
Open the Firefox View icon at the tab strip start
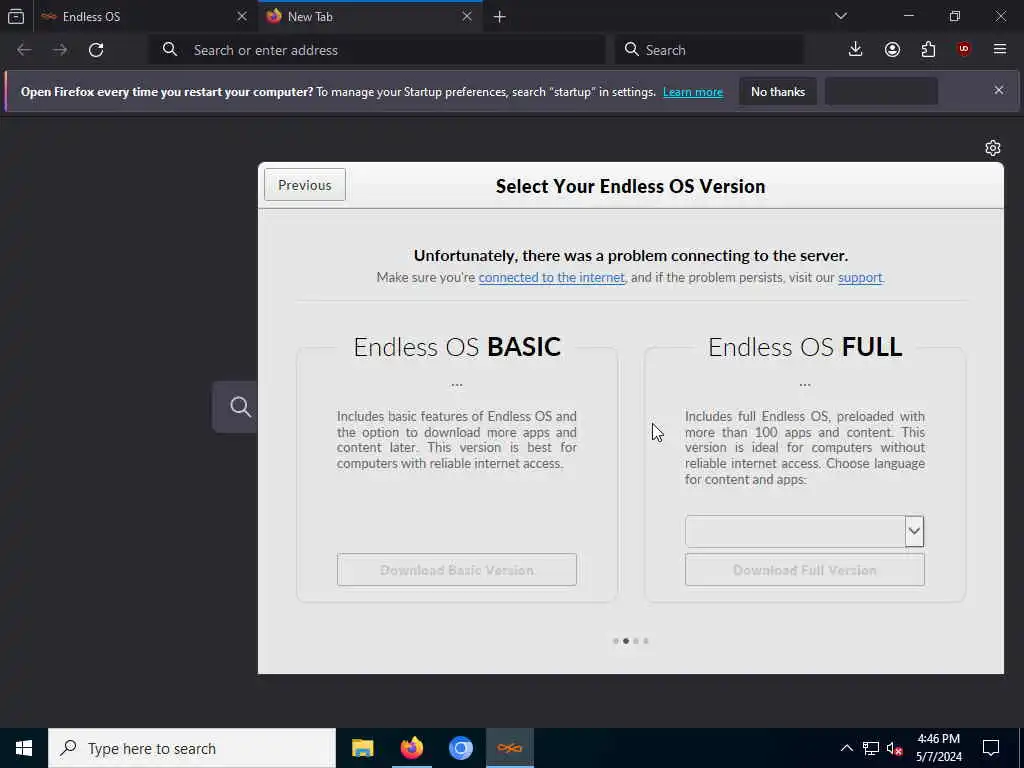(16, 16)
